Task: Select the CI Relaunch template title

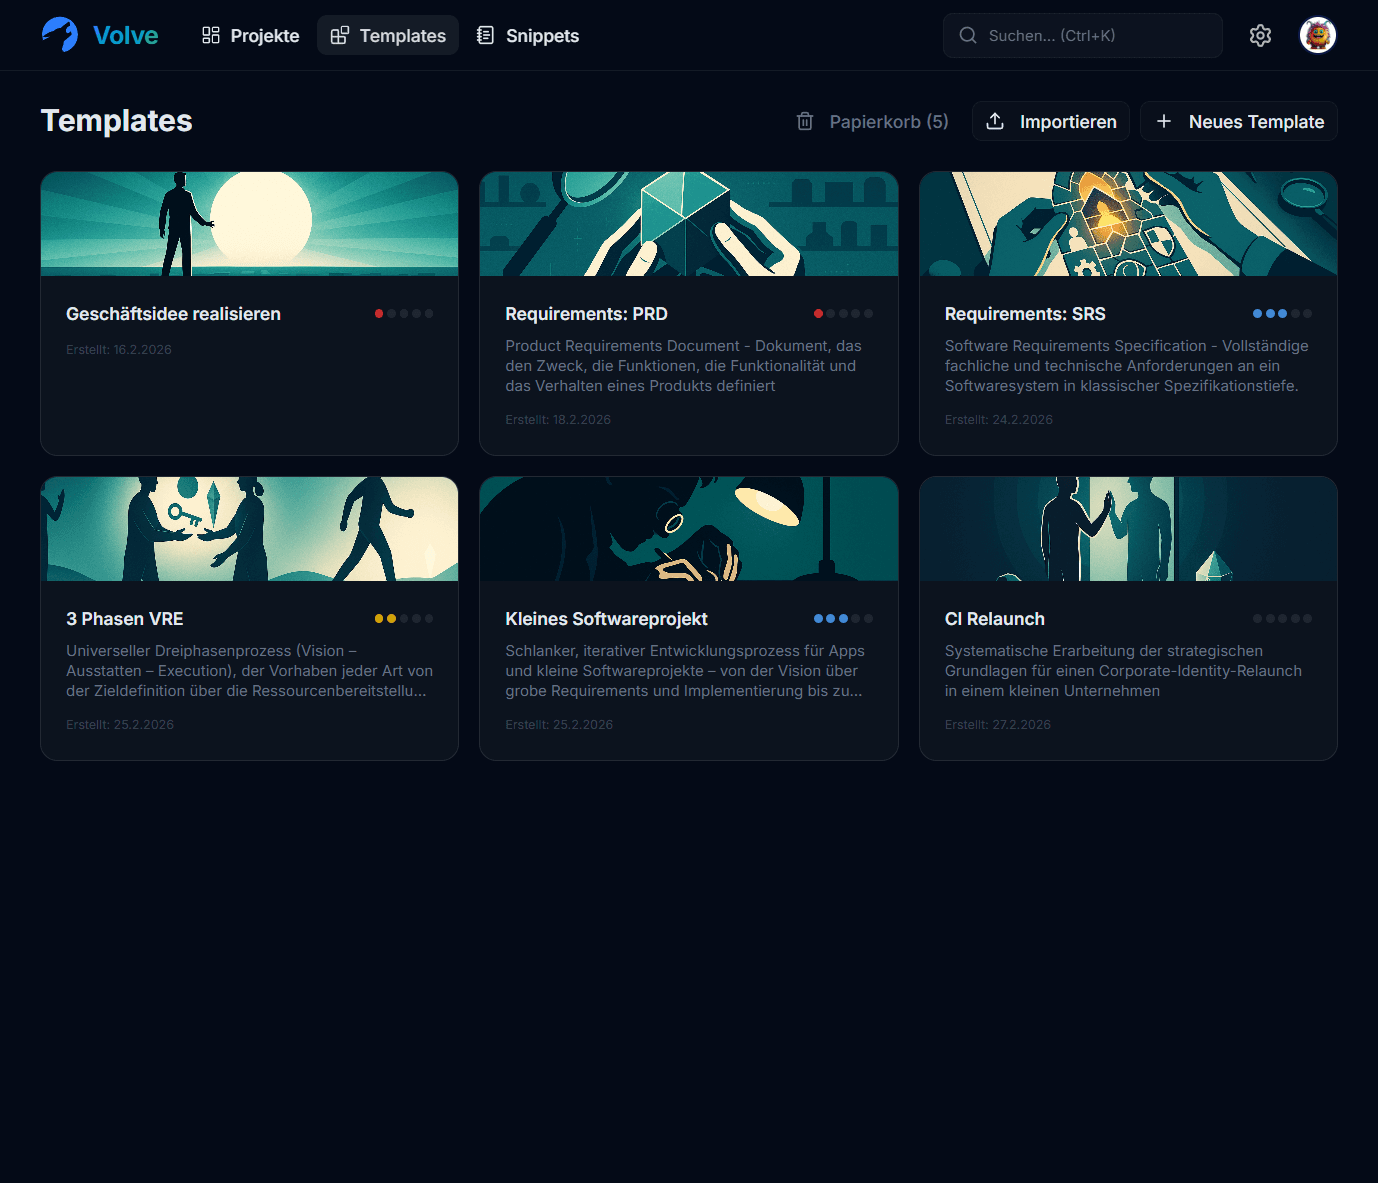Action: [x=994, y=619]
